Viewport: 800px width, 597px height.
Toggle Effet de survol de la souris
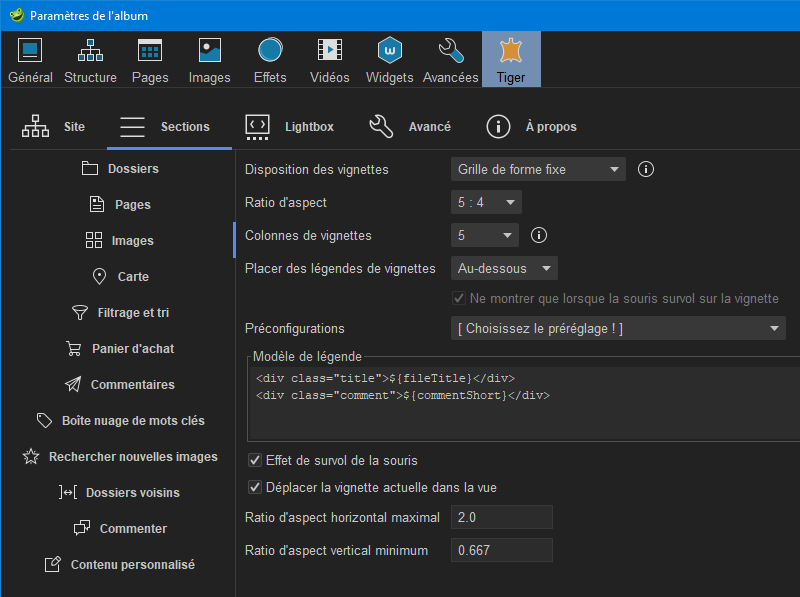click(x=255, y=461)
